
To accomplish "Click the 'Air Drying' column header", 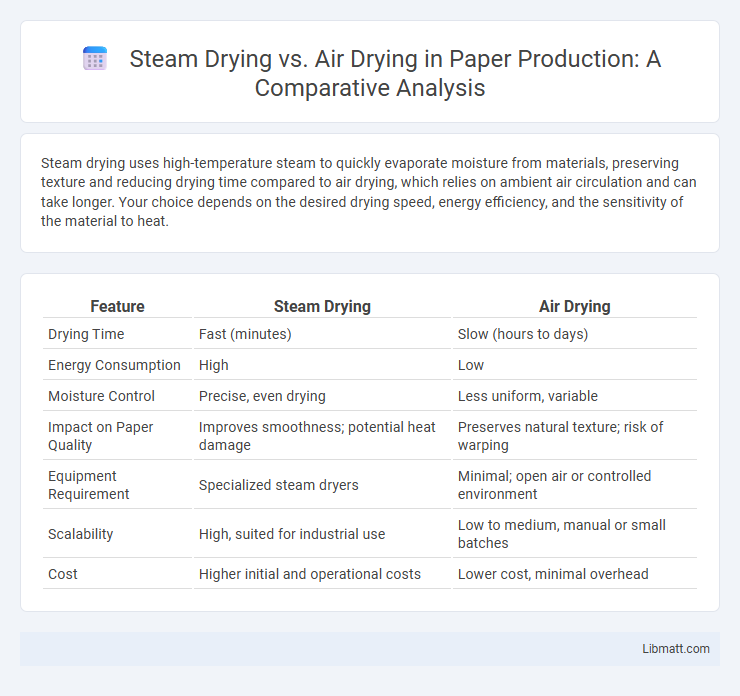I will coord(574,307).
